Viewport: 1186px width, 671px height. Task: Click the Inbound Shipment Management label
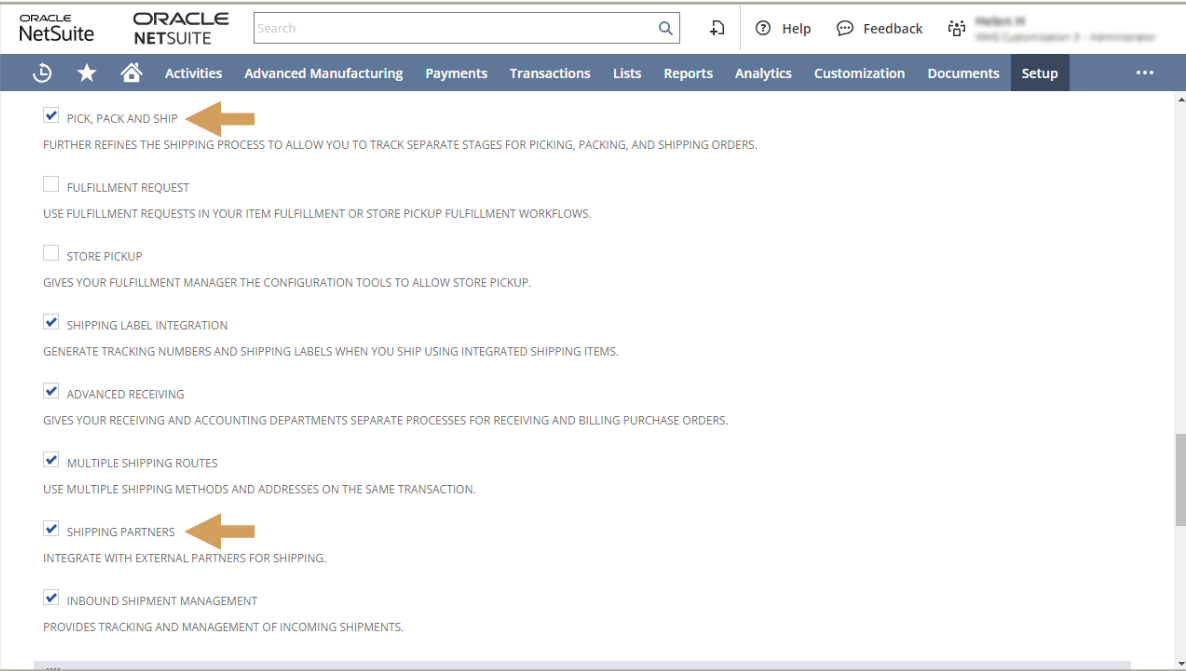(x=162, y=601)
